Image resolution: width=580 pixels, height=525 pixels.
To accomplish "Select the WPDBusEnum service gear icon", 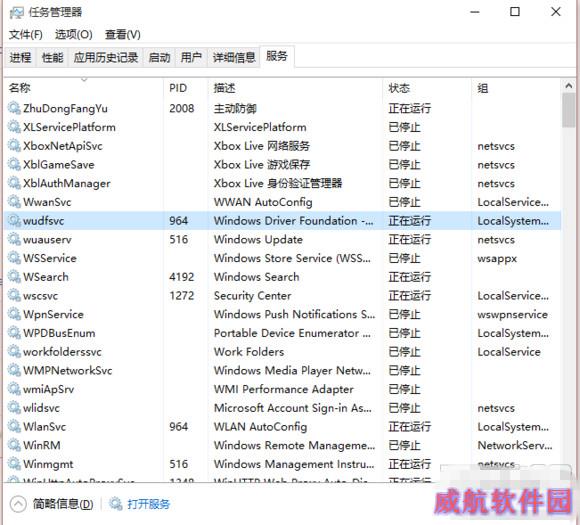I will 14,333.
